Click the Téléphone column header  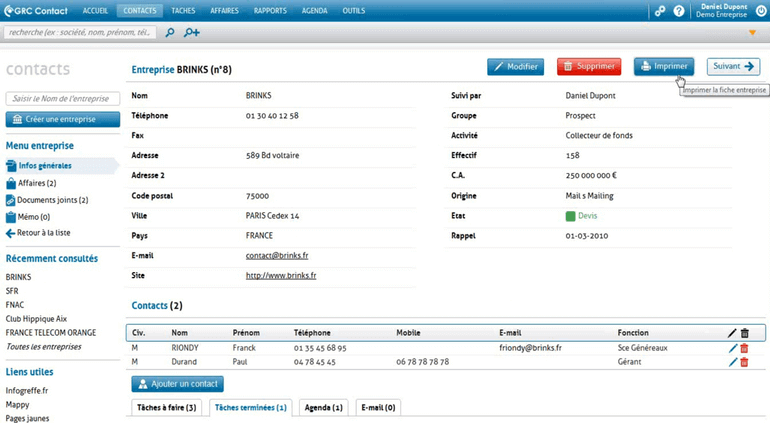312,333
